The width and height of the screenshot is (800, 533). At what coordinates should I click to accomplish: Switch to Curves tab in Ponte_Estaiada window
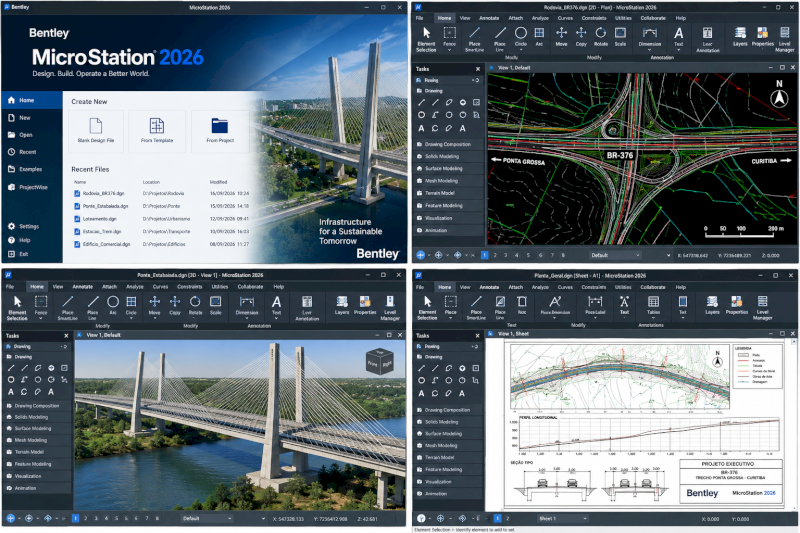[x=160, y=287]
